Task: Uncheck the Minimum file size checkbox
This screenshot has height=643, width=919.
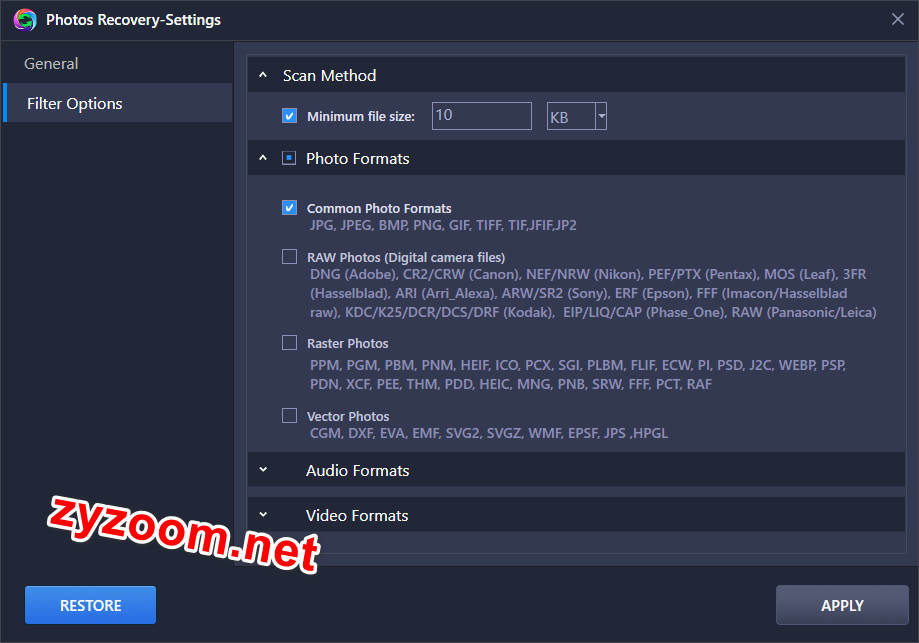Action: pyautogui.click(x=290, y=115)
